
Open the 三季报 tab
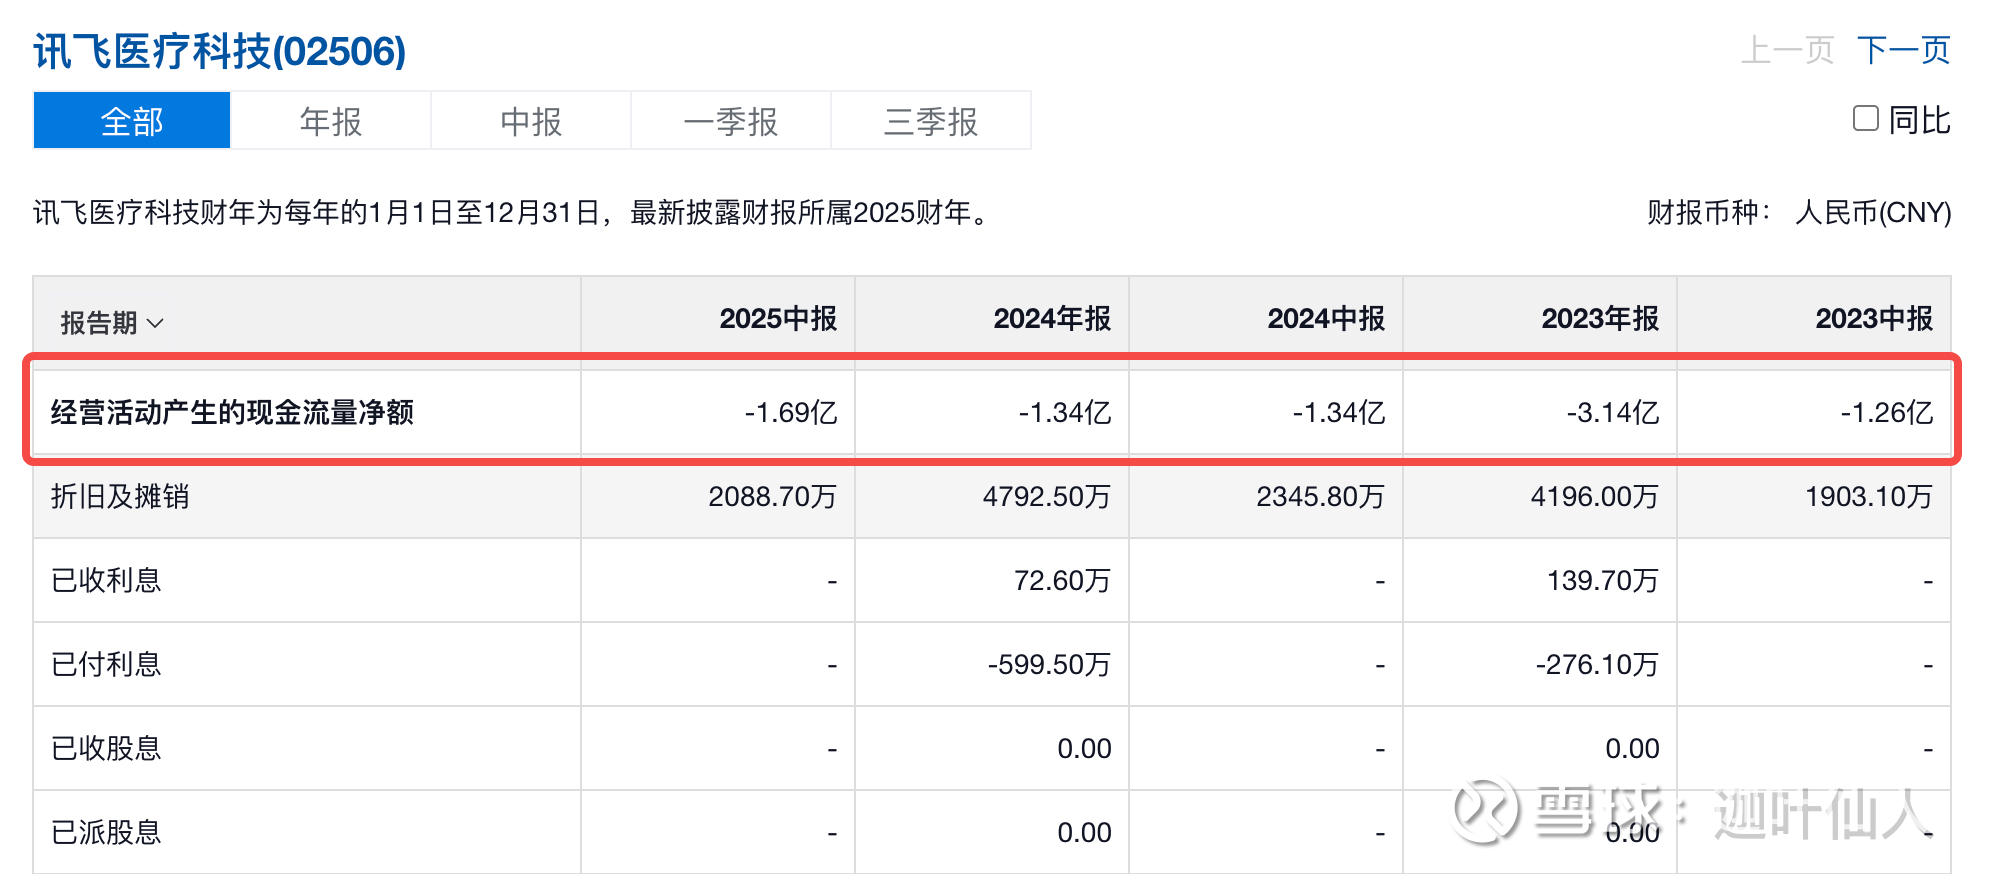(x=931, y=121)
